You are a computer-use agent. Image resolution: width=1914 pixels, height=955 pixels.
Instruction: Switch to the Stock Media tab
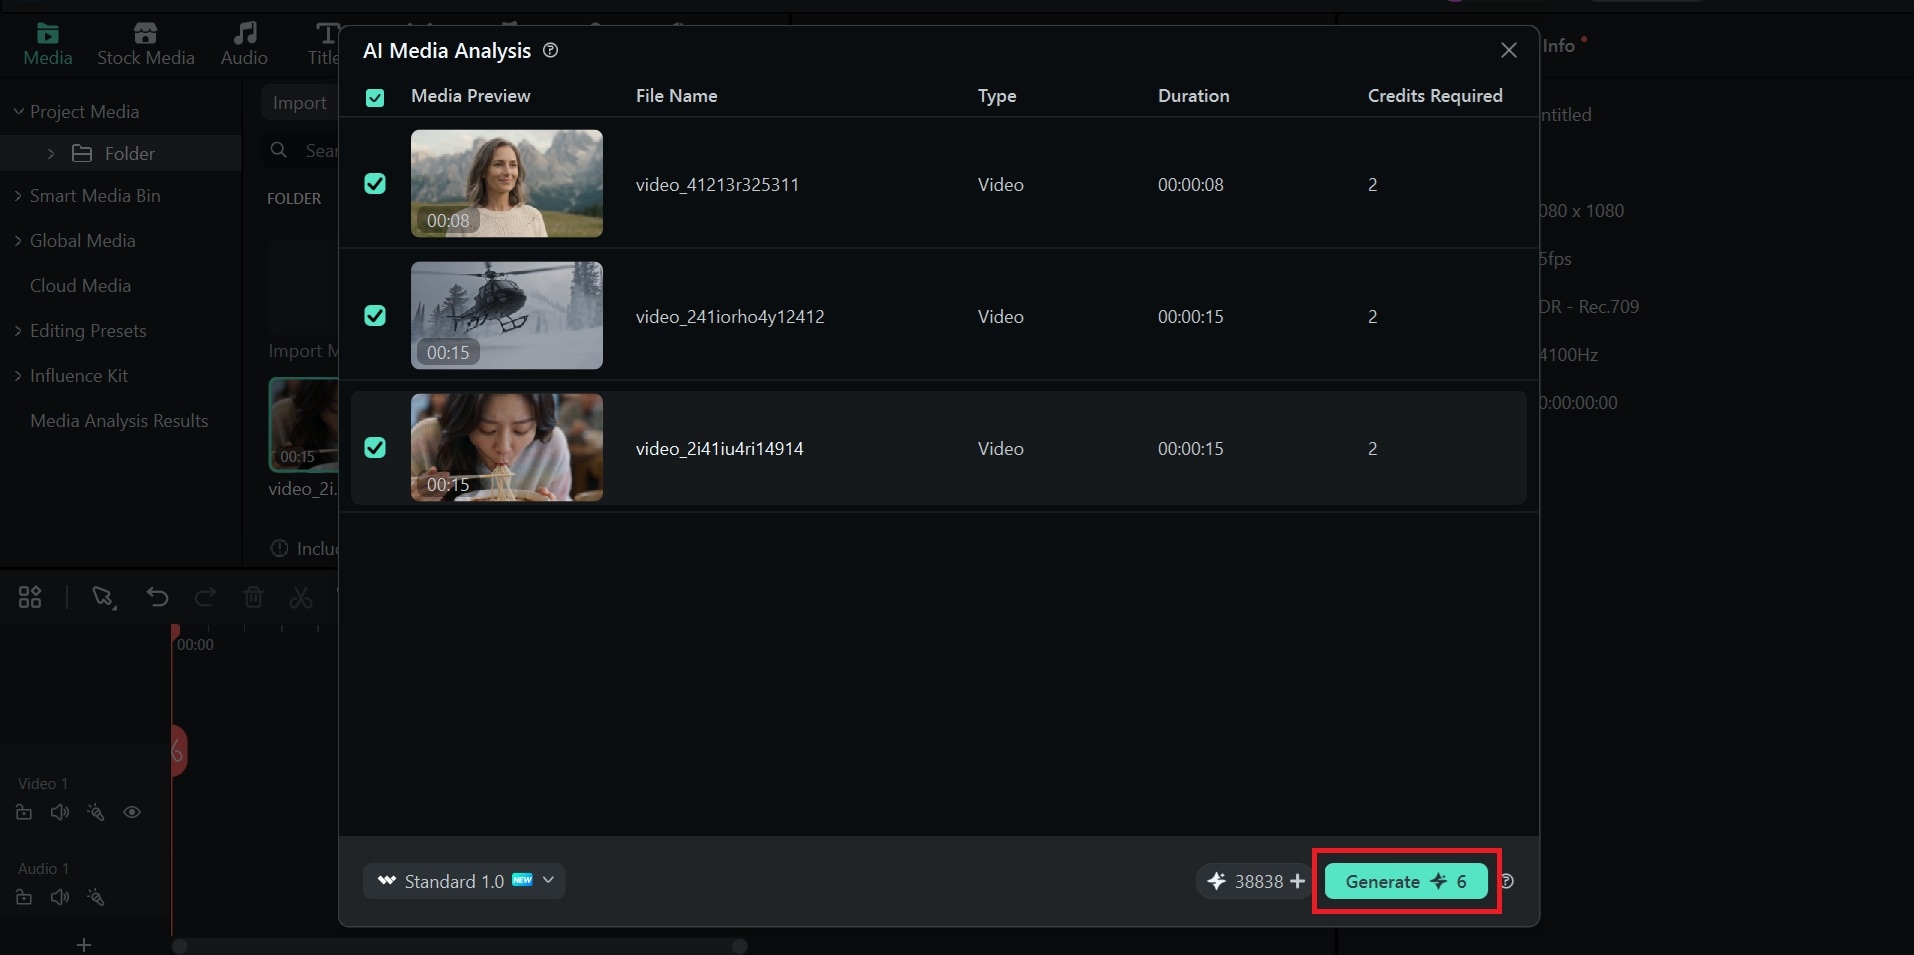146,45
